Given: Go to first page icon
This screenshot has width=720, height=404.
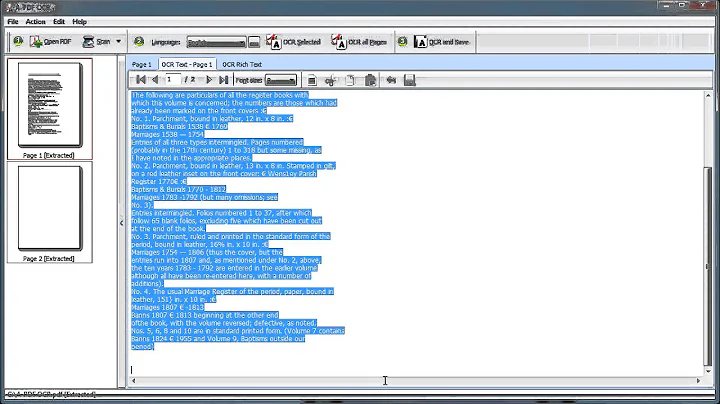Looking at the screenshot, I should point(141,80).
